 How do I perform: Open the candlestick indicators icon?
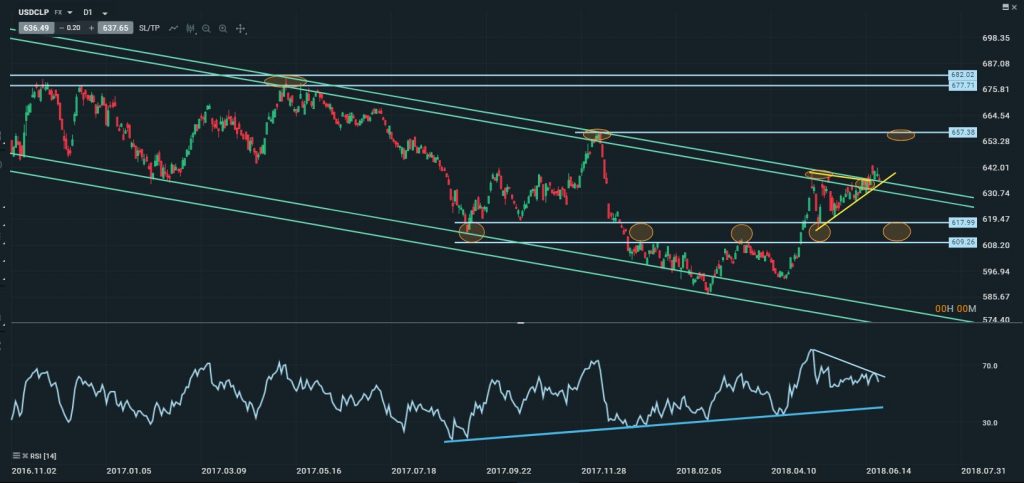[x=190, y=29]
